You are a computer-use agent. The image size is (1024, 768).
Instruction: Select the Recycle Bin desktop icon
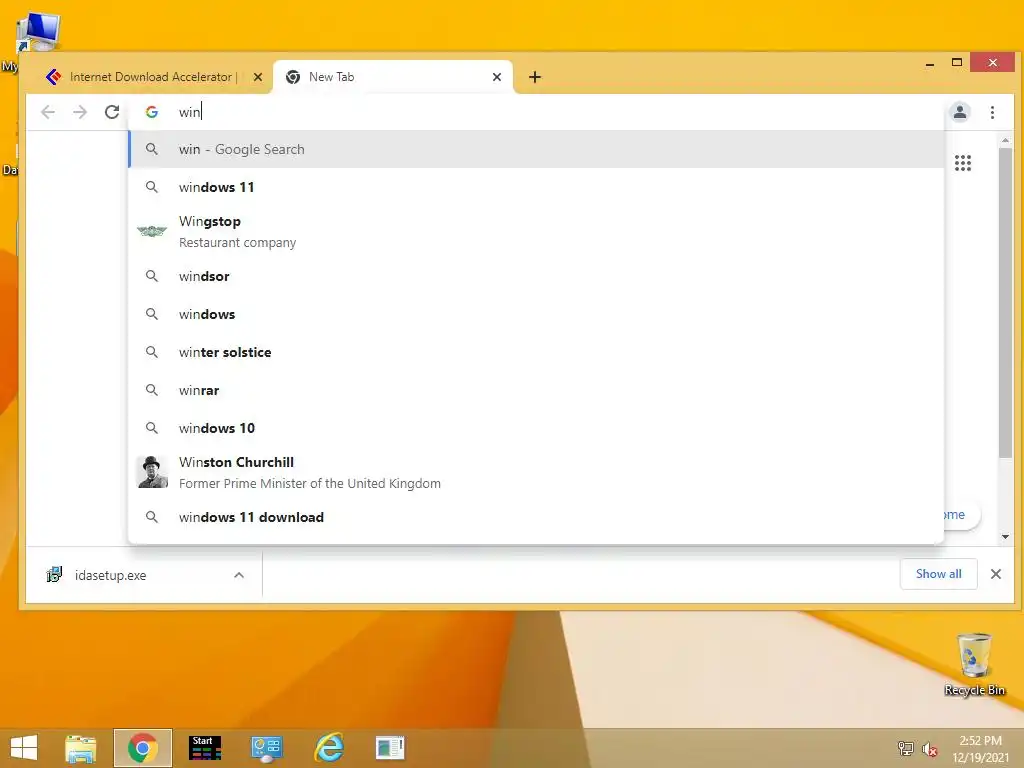point(974,664)
